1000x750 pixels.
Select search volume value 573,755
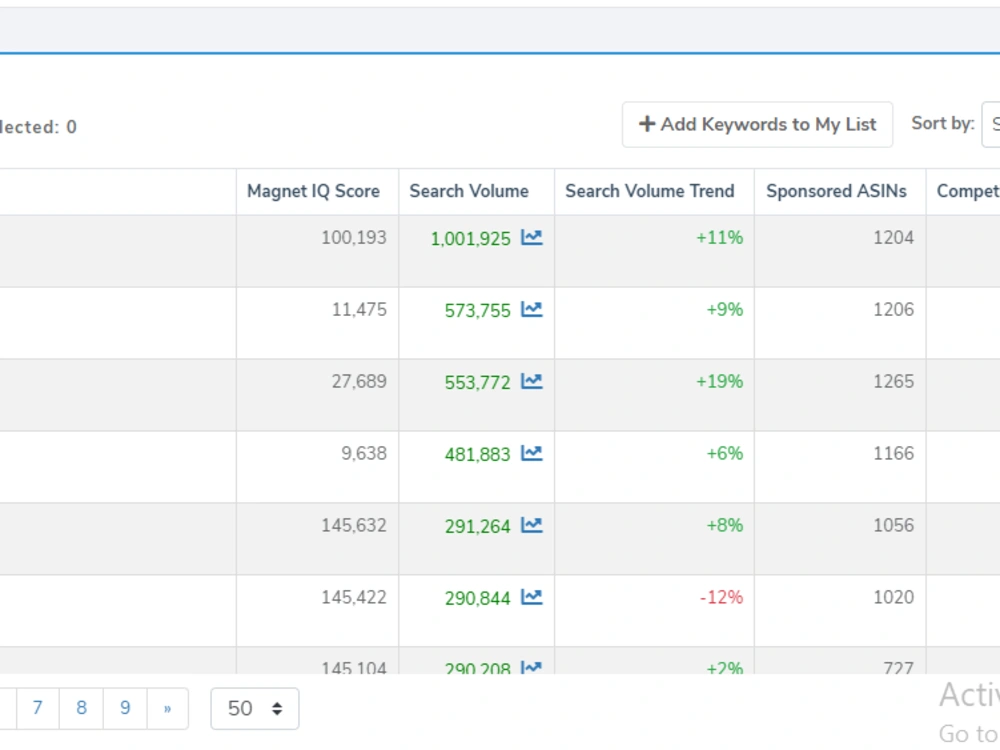click(478, 311)
